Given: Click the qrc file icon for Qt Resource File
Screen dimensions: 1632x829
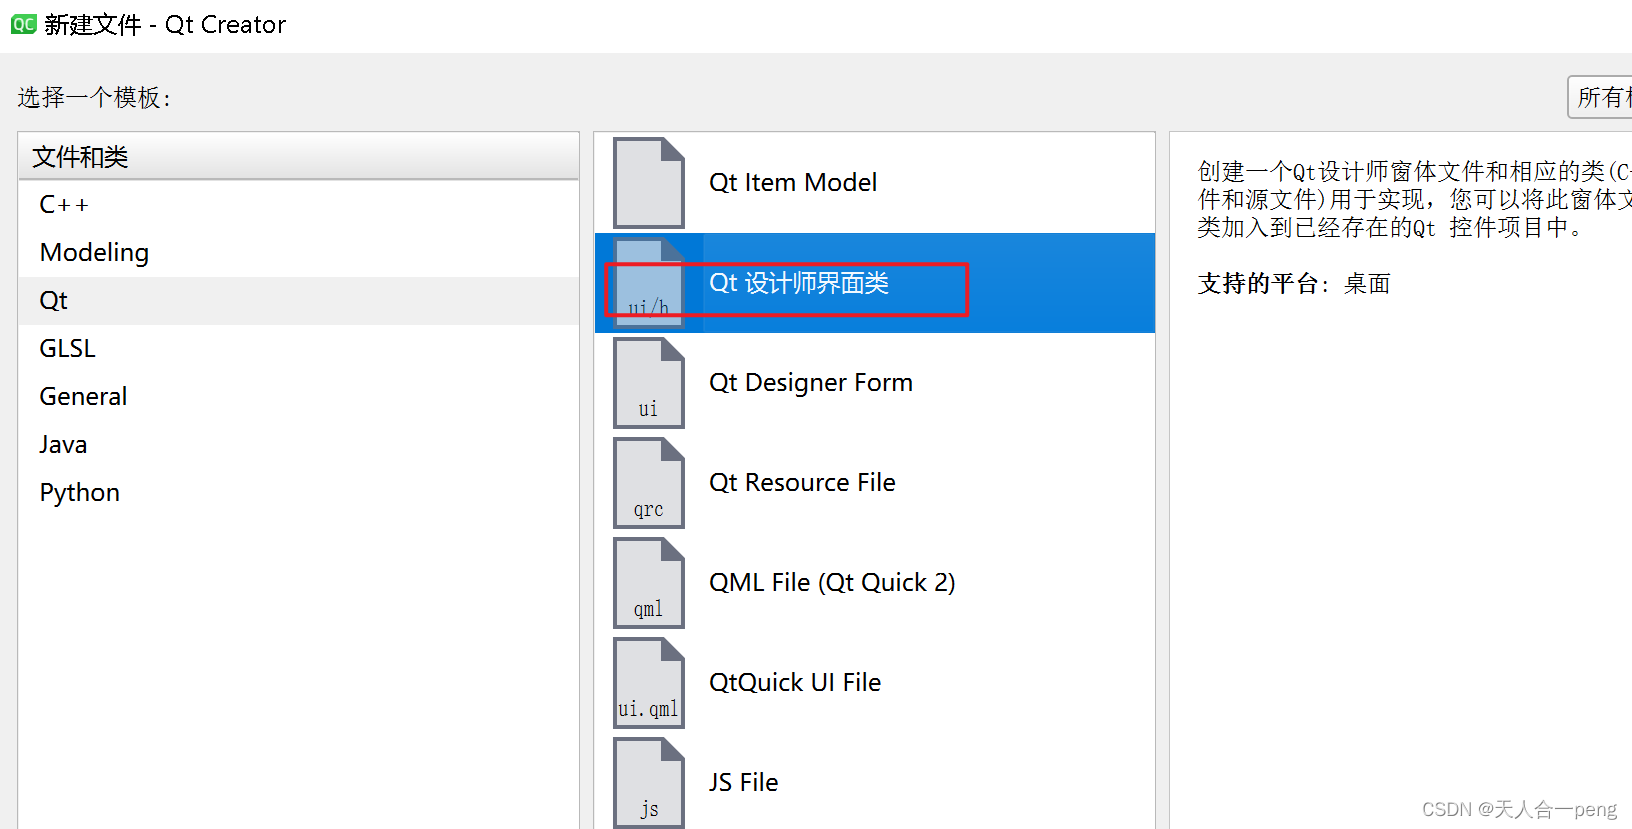Looking at the screenshot, I should pos(649,483).
